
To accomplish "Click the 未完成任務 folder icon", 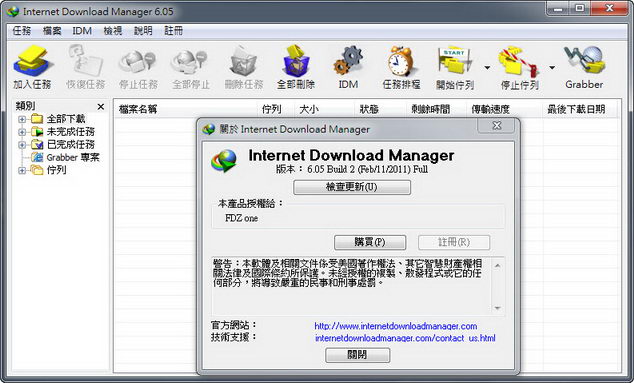I will (37, 131).
